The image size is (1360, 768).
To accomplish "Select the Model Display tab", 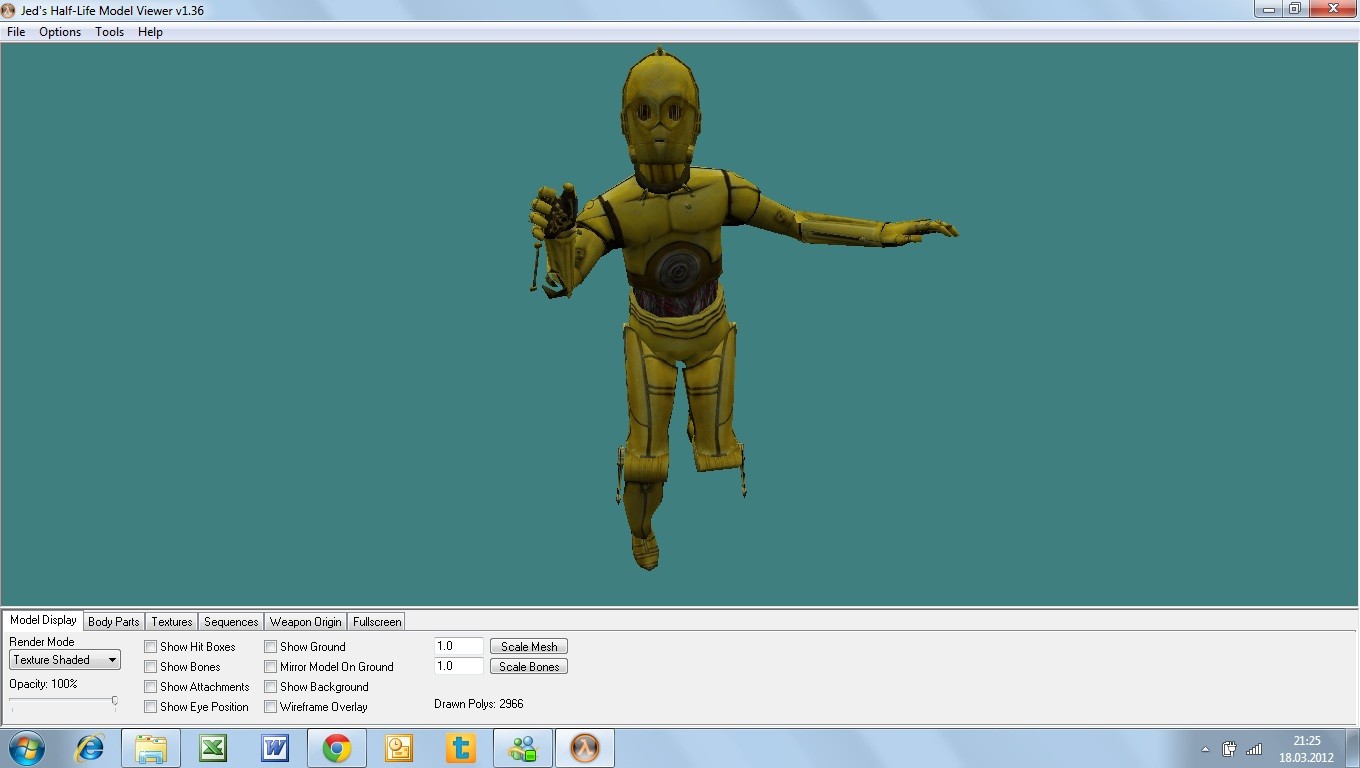I will [x=43, y=620].
